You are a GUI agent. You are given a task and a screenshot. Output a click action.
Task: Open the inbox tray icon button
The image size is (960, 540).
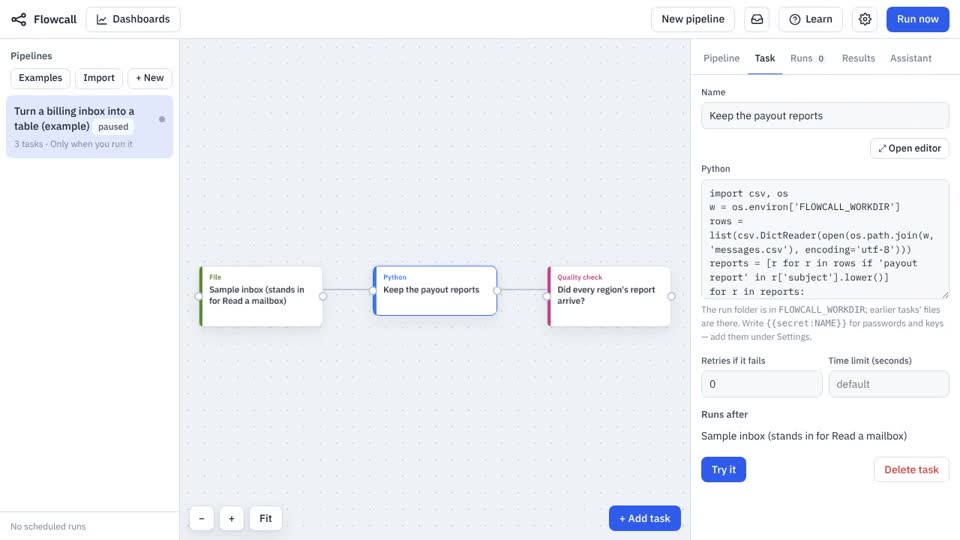click(757, 19)
